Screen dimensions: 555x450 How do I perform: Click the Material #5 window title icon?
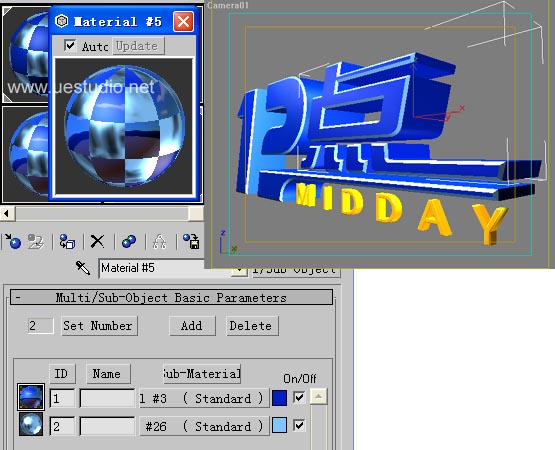point(62,21)
